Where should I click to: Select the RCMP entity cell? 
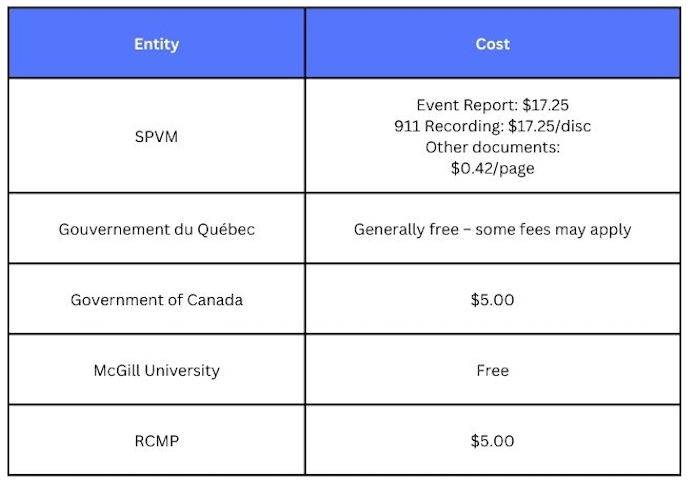(157, 441)
